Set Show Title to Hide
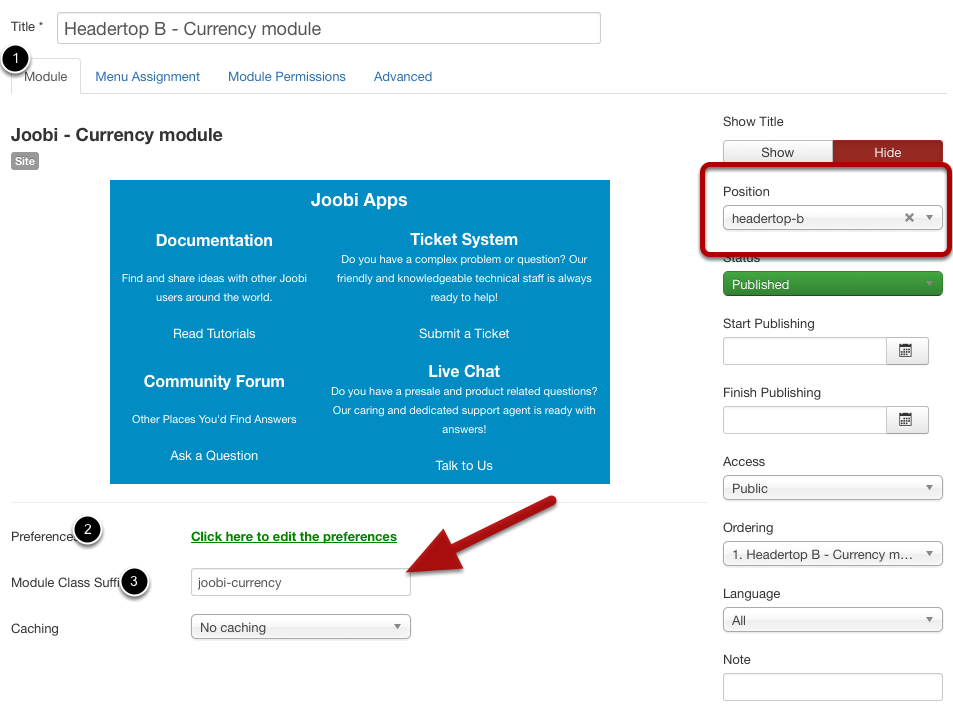This screenshot has height=713, width=953. click(x=887, y=152)
